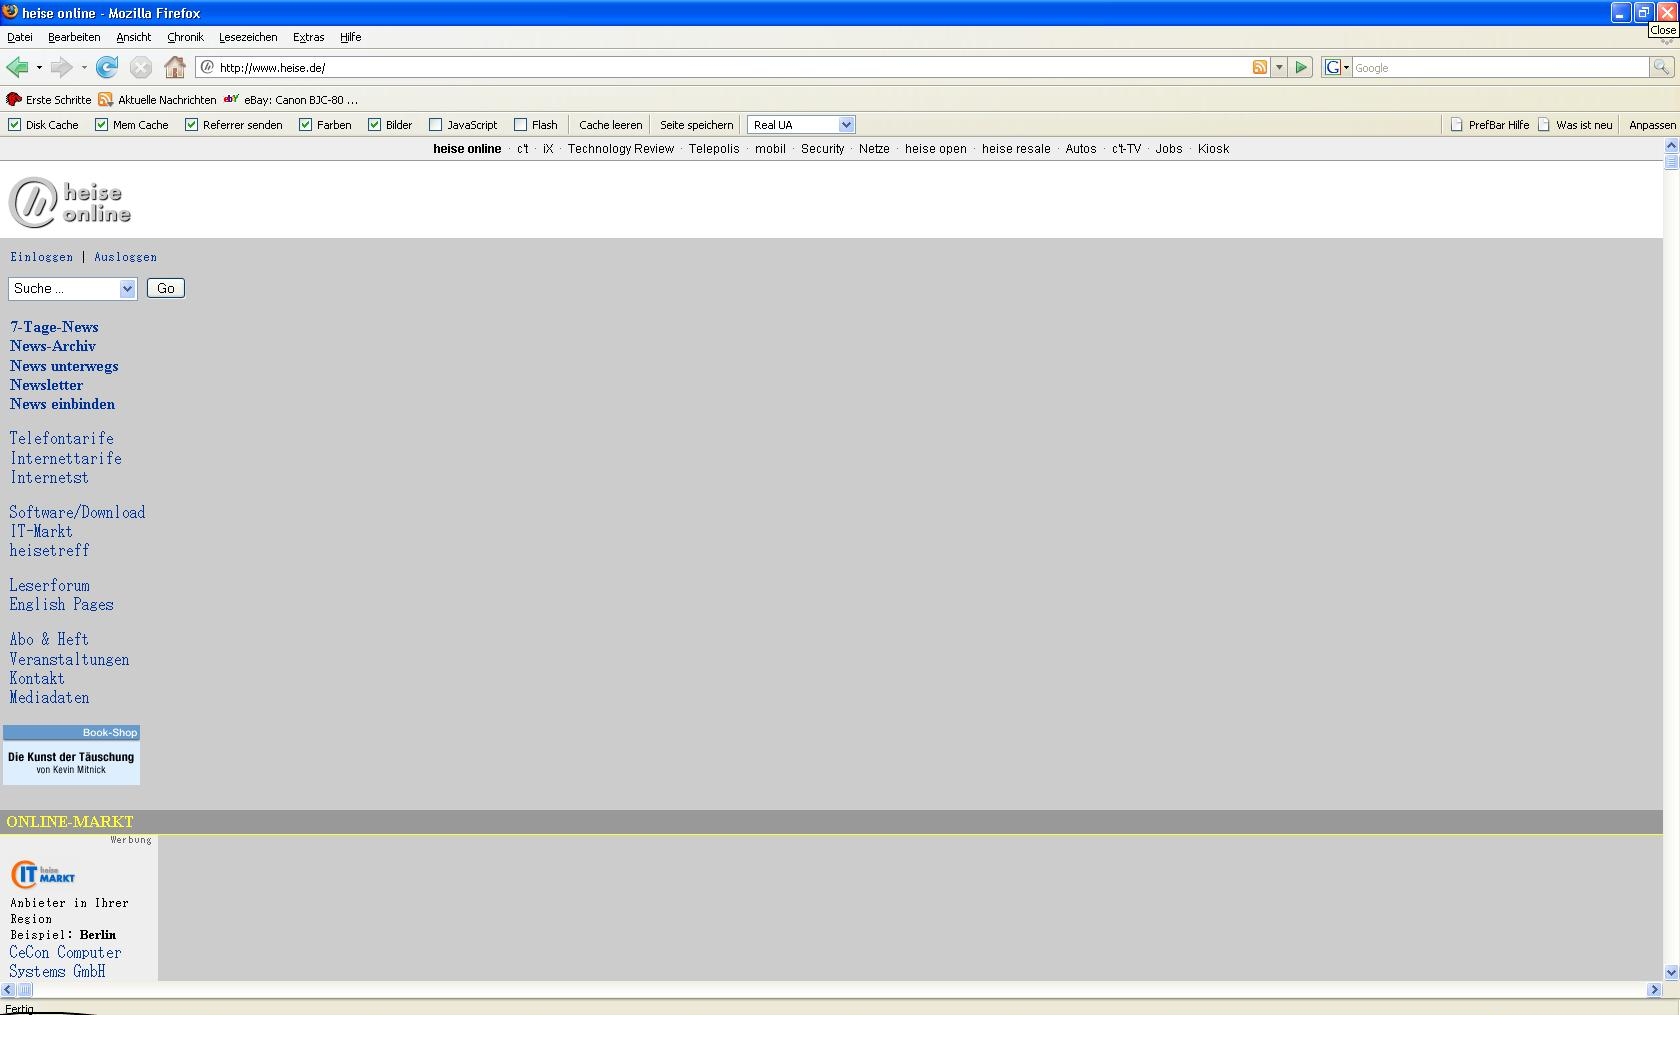This screenshot has height=1050, width=1680.
Task: Click the horizontal scrollbar left arrow
Action: [8, 990]
